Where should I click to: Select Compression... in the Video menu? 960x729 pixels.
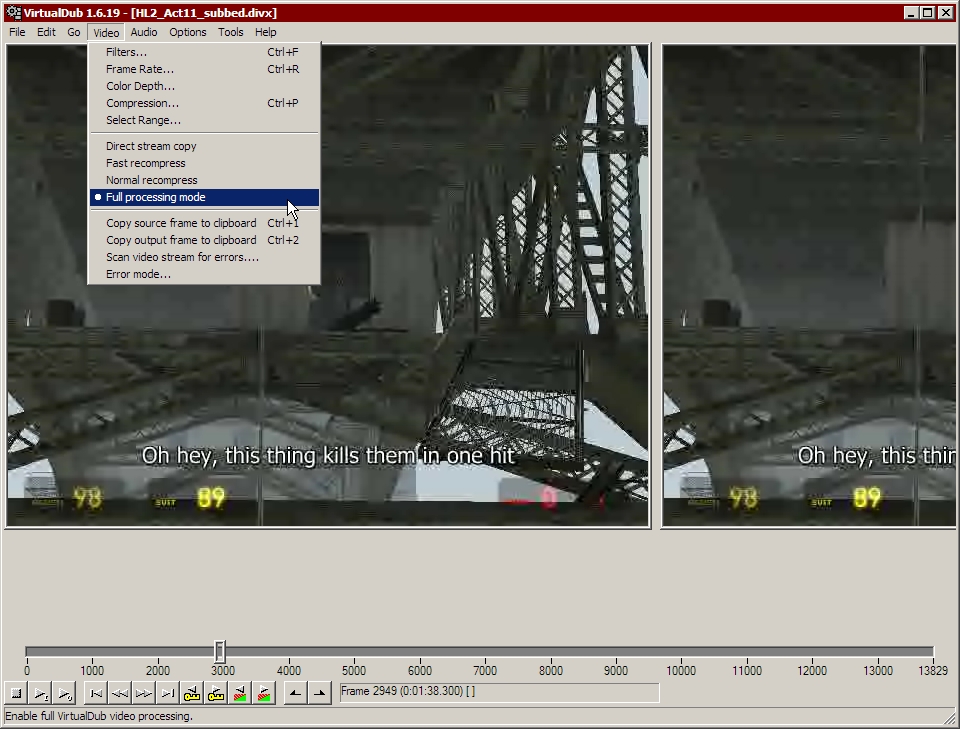204,103
